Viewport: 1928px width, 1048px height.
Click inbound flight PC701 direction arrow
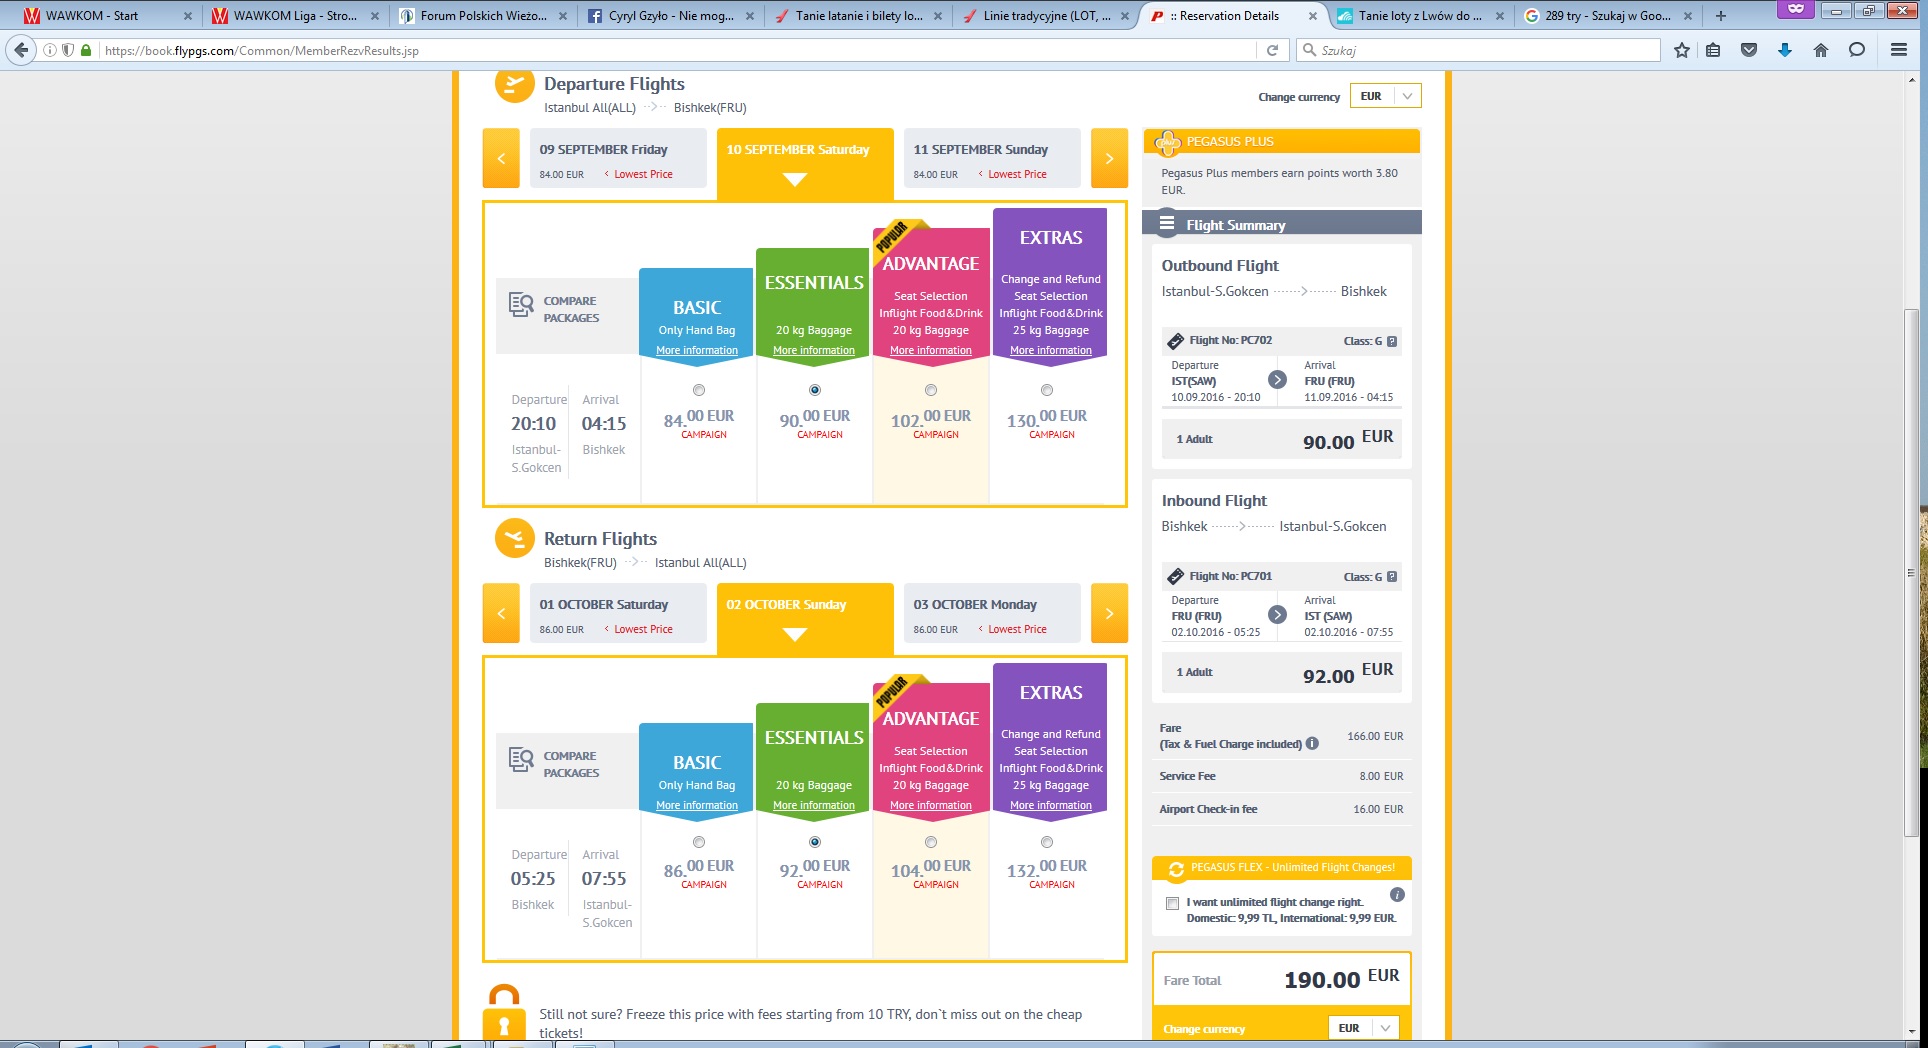(1277, 615)
